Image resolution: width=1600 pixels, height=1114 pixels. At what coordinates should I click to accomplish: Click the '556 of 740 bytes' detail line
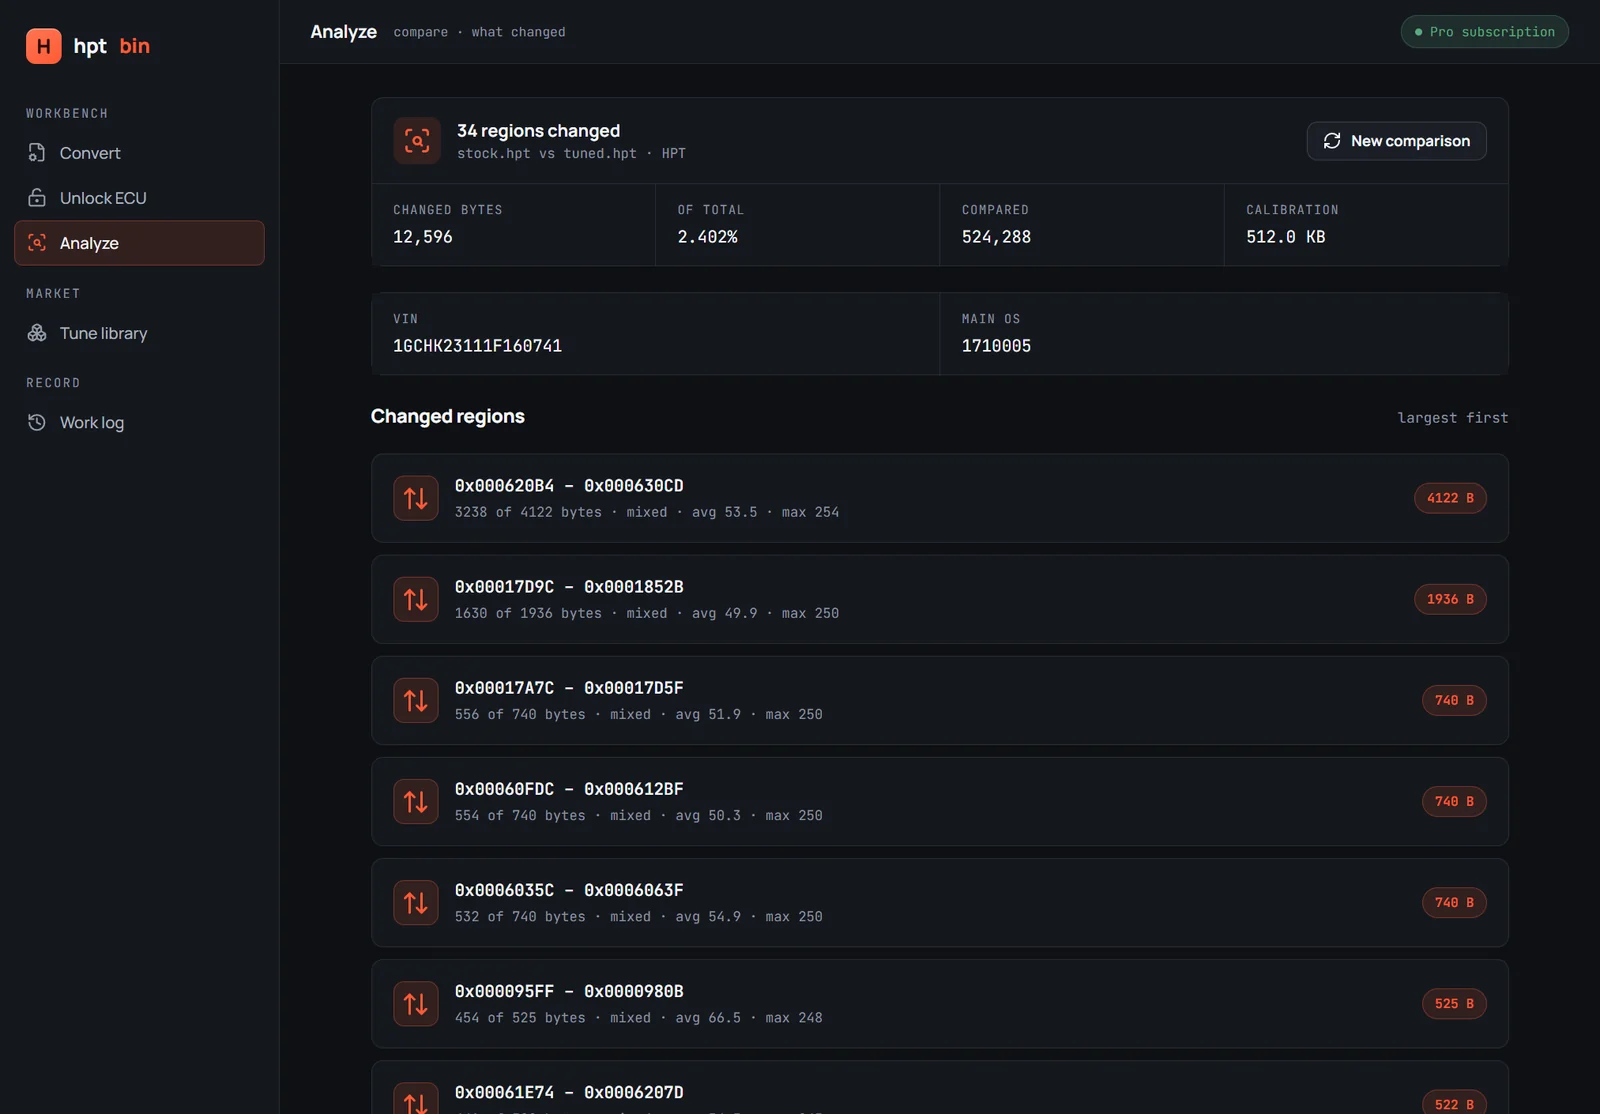639,714
